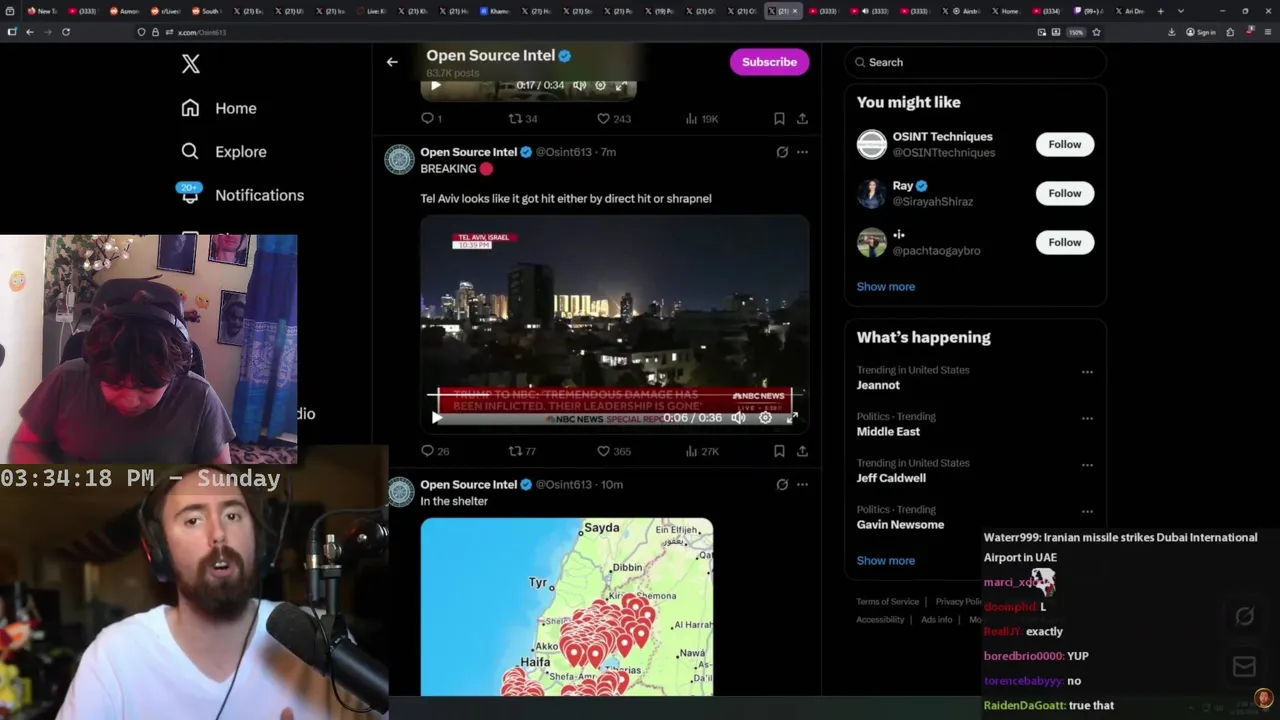Viewport: 1280px width, 720px height.
Task: Open the shelter alert map image
Action: [567, 606]
